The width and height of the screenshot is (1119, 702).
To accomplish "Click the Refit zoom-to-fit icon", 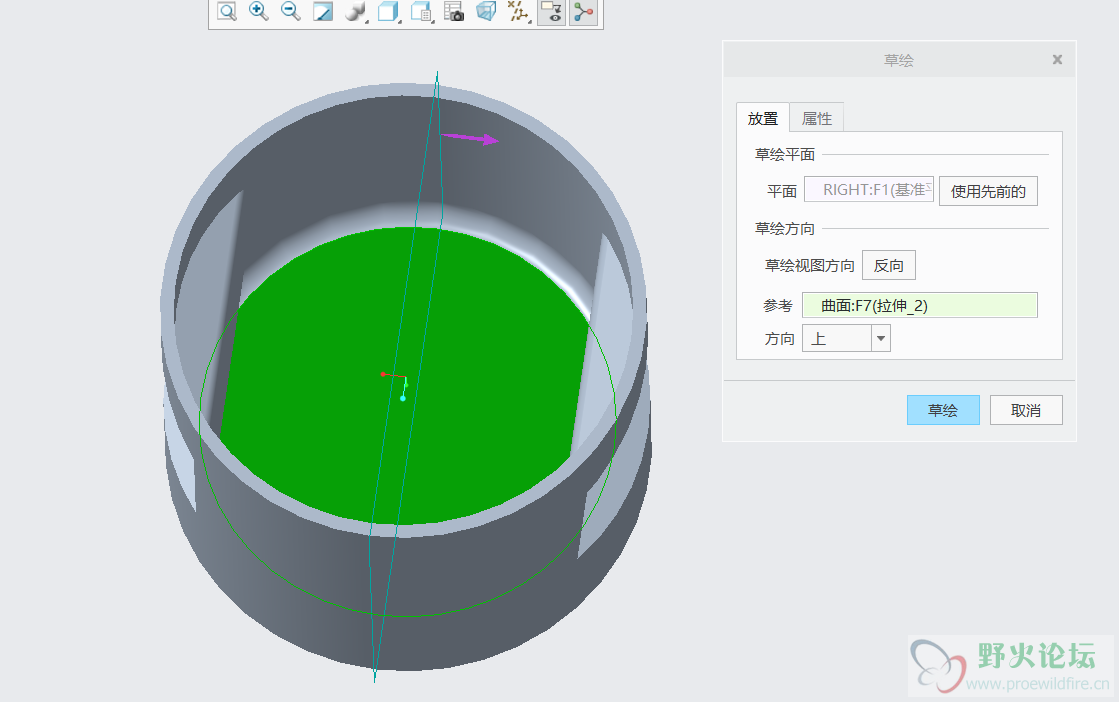I will click(227, 11).
